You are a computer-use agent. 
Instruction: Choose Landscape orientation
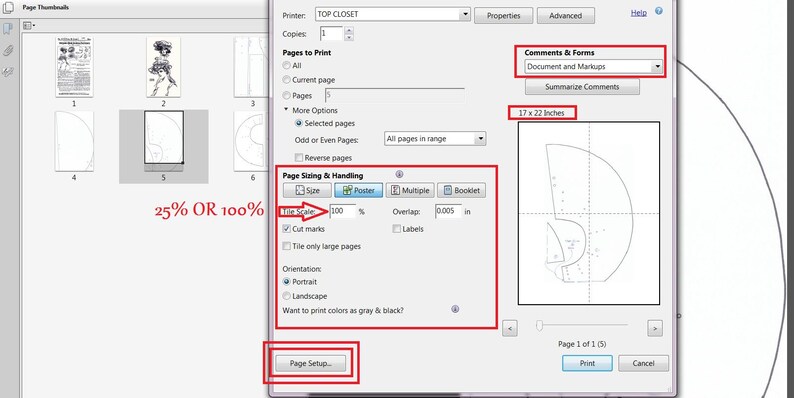pos(287,296)
